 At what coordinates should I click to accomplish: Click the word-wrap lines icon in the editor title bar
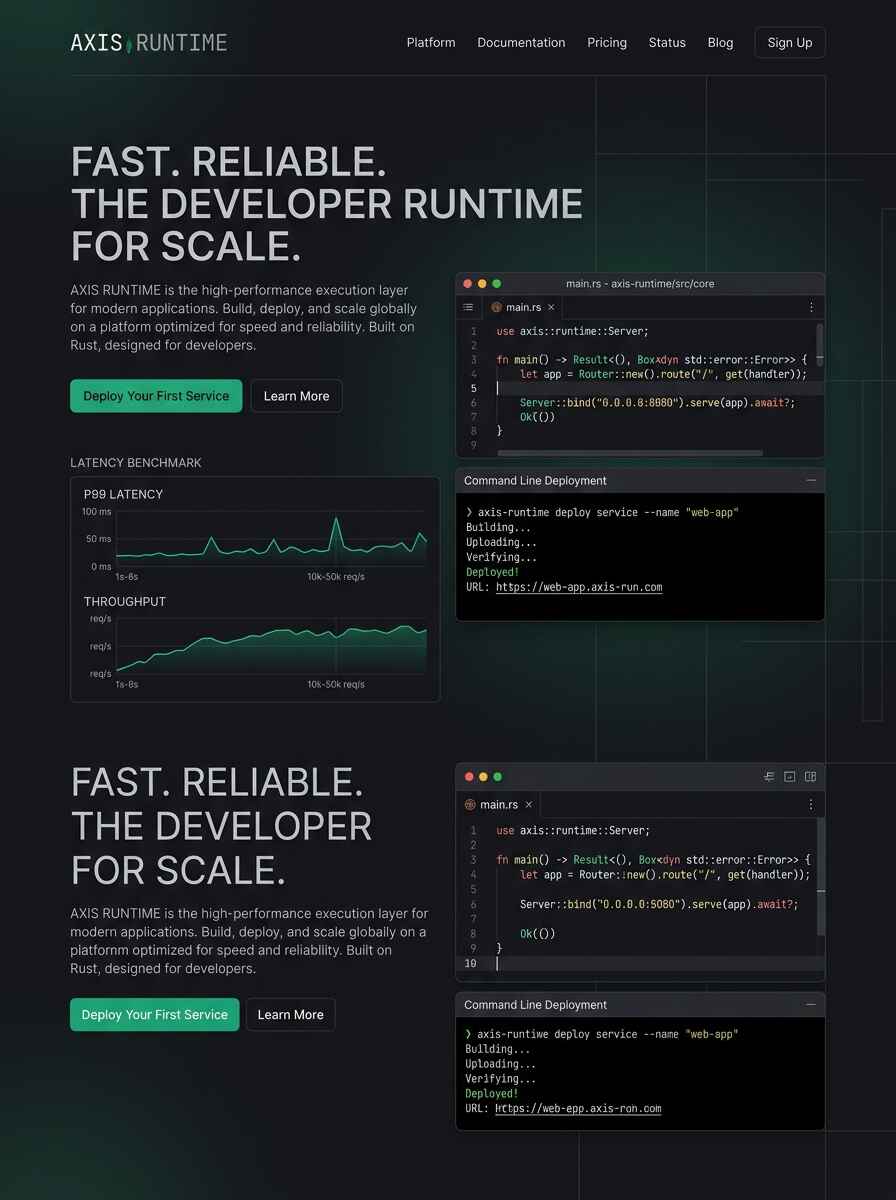(x=769, y=776)
